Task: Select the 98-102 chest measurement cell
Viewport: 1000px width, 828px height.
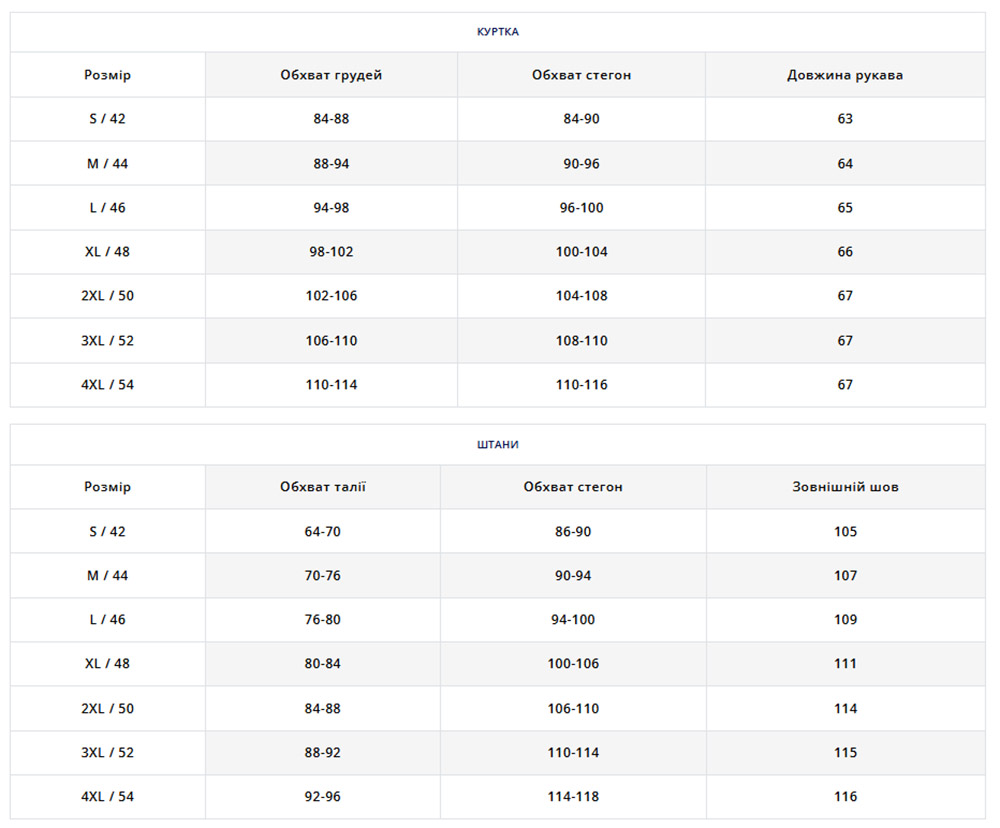Action: pyautogui.click(x=331, y=252)
